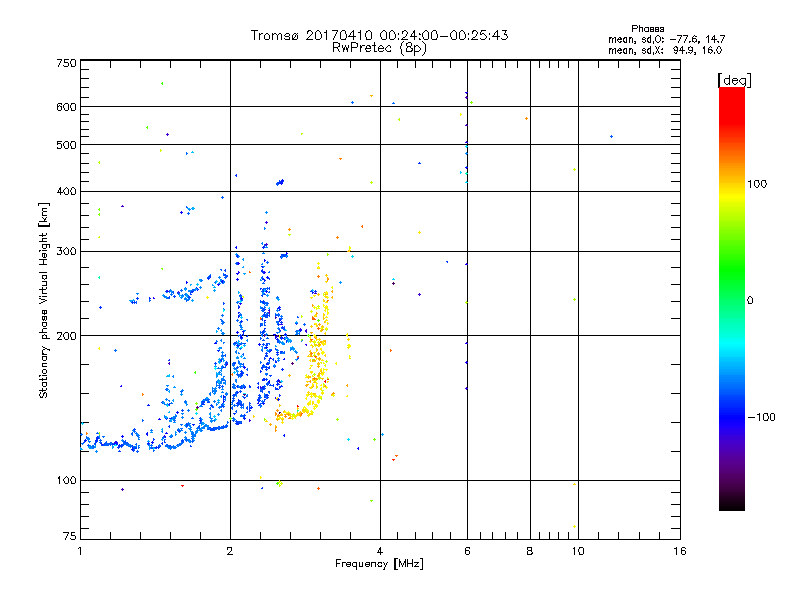Click the y-axis tick label '600'

tap(67, 107)
